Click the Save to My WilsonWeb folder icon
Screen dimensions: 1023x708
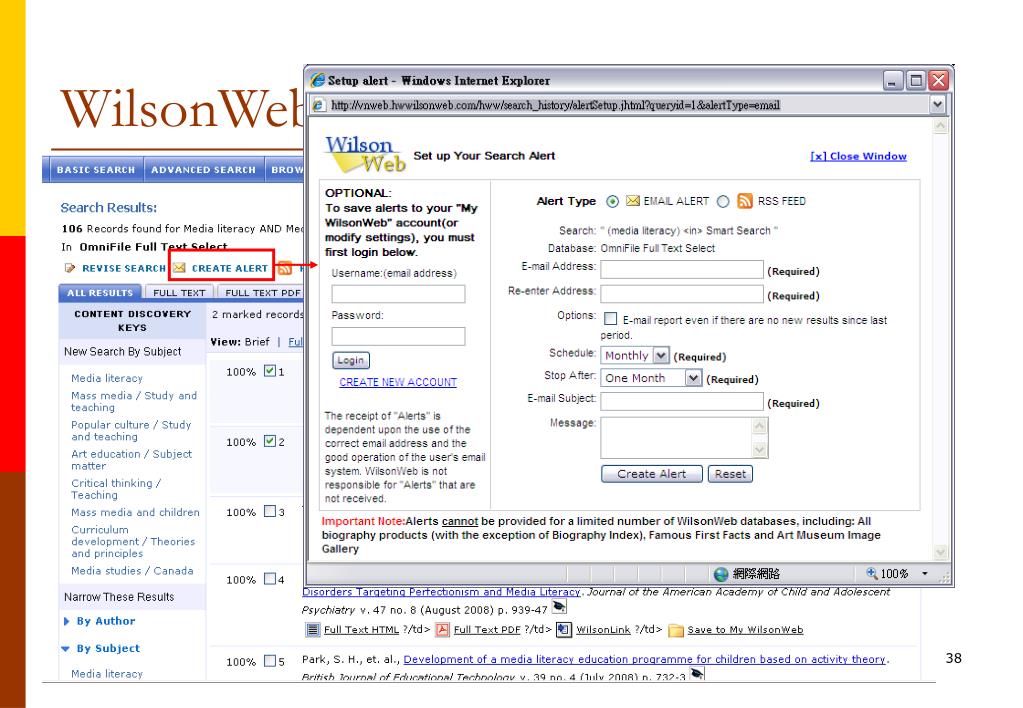(676, 630)
